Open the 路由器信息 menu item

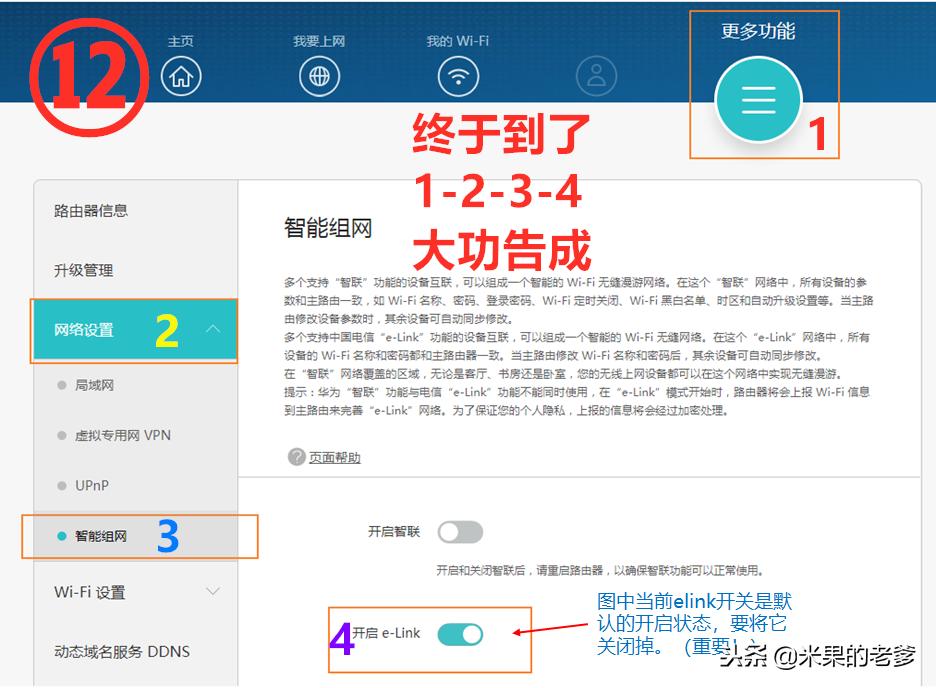90,210
